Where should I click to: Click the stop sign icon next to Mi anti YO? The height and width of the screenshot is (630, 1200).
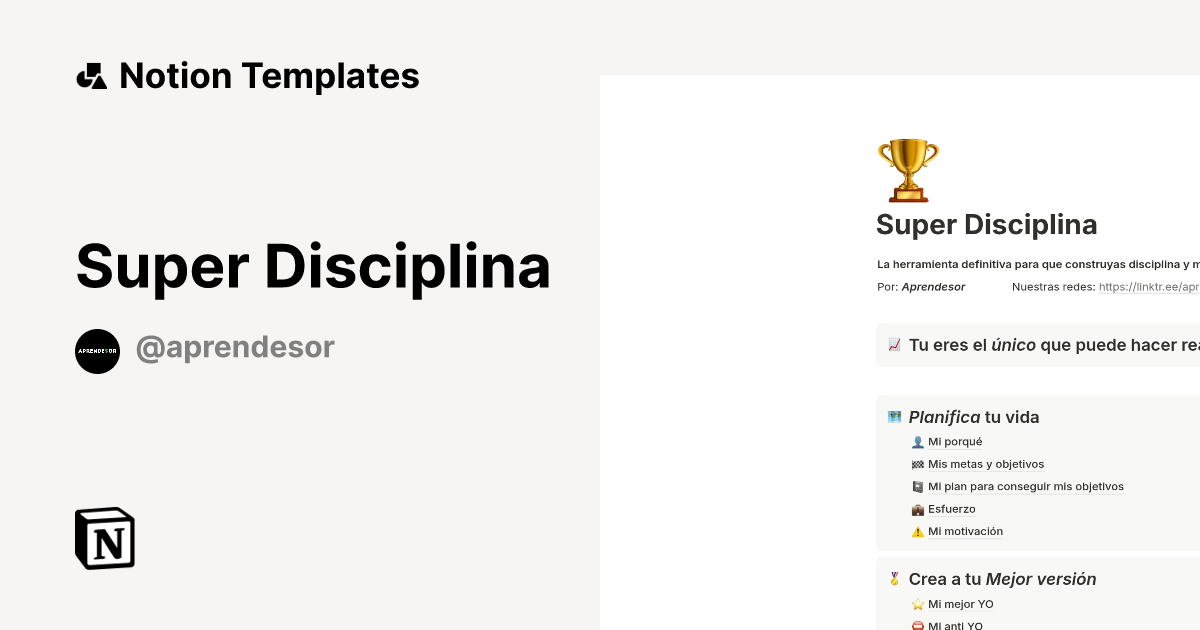tap(917, 625)
